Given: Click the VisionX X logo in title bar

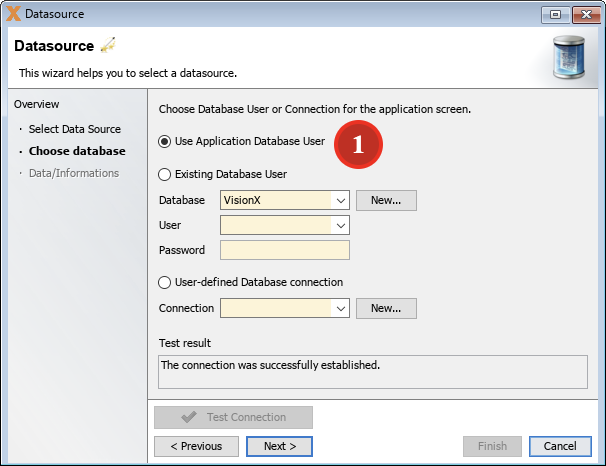Looking at the screenshot, I should 13,14.
